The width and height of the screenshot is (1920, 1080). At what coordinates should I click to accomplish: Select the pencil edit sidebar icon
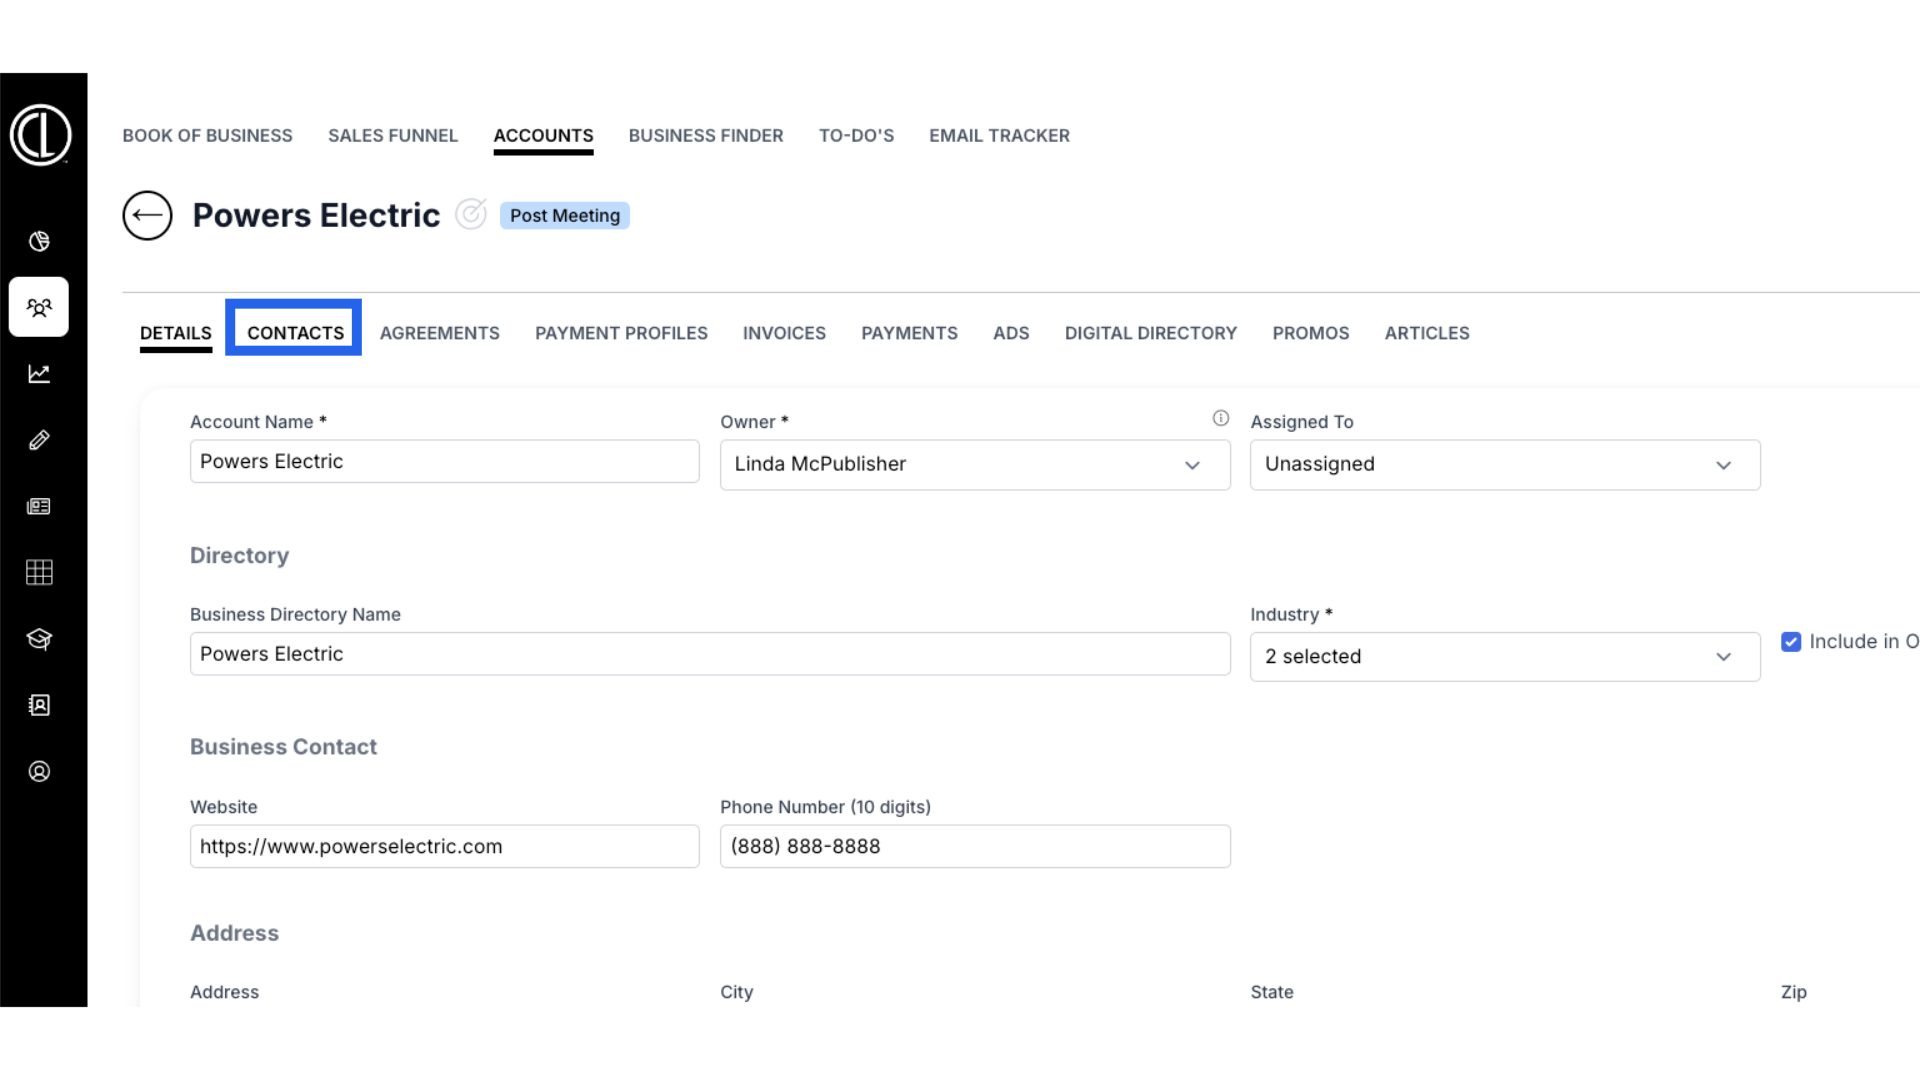[x=39, y=440]
